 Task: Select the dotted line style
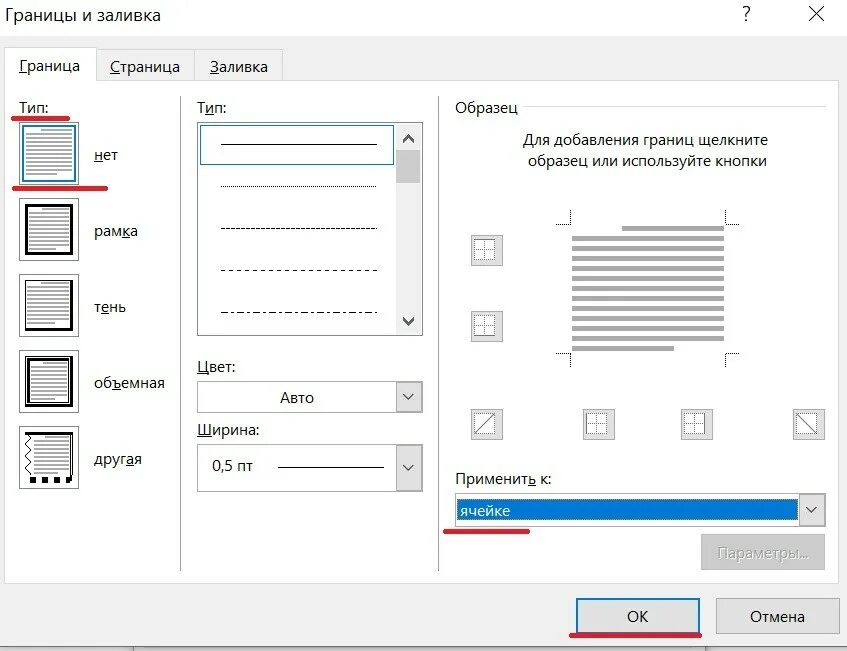point(297,186)
